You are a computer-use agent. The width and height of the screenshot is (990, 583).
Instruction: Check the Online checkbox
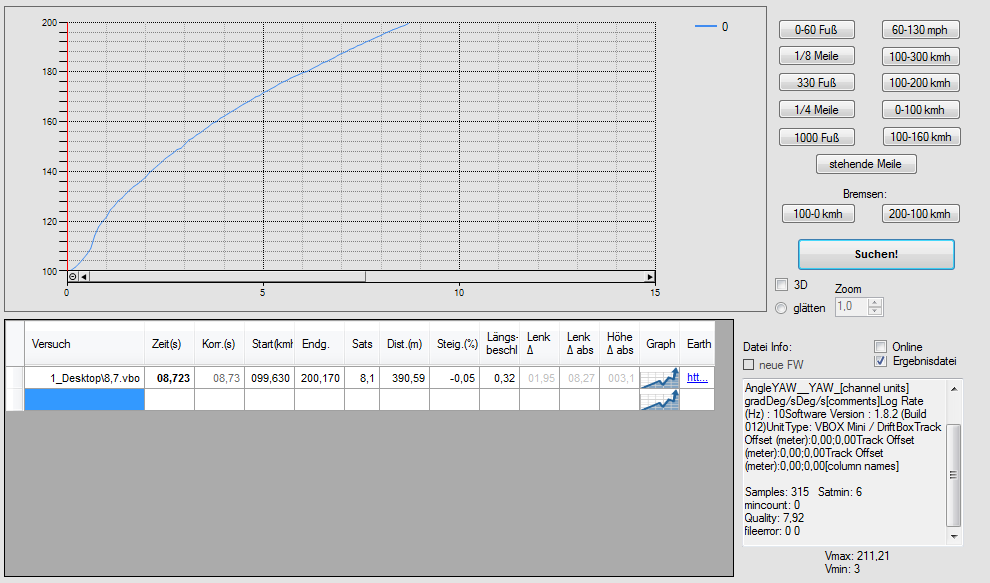tap(881, 347)
